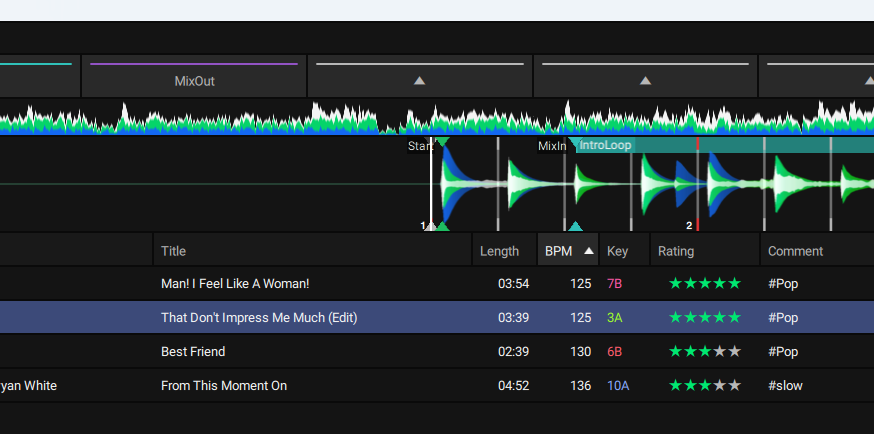Click the teal cue slot left of MixOut
874x434 pixels.
(x=40, y=76)
